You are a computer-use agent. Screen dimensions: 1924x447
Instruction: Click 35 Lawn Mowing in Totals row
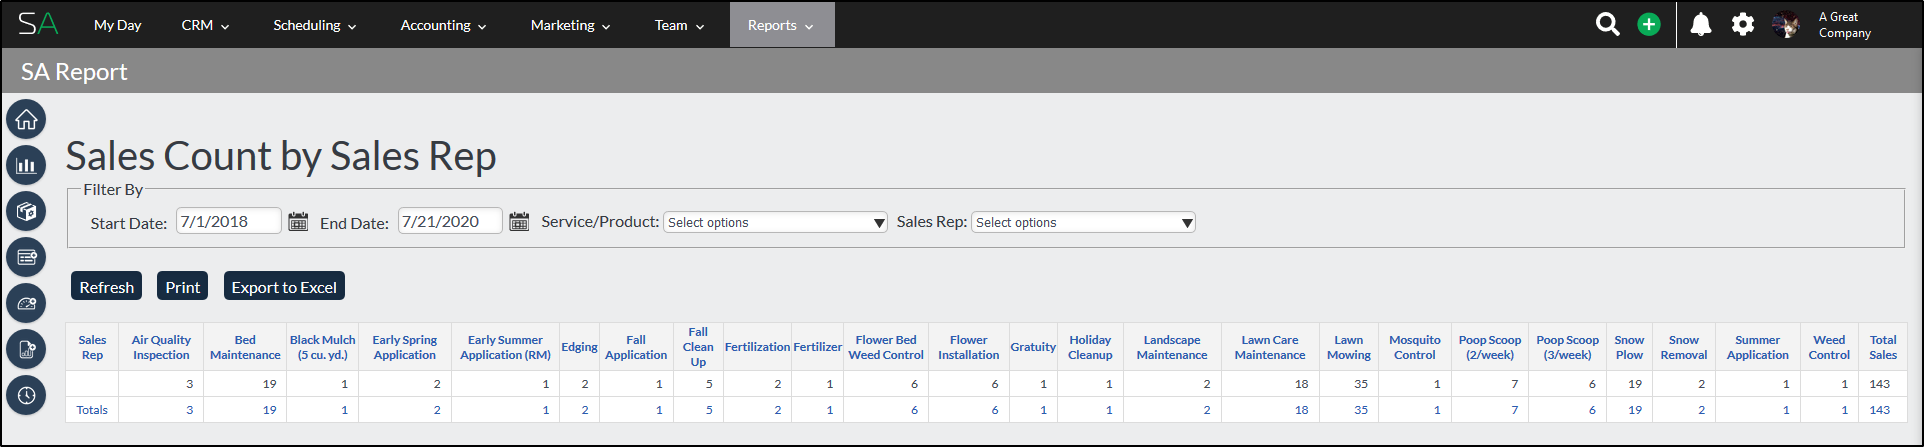1360,410
